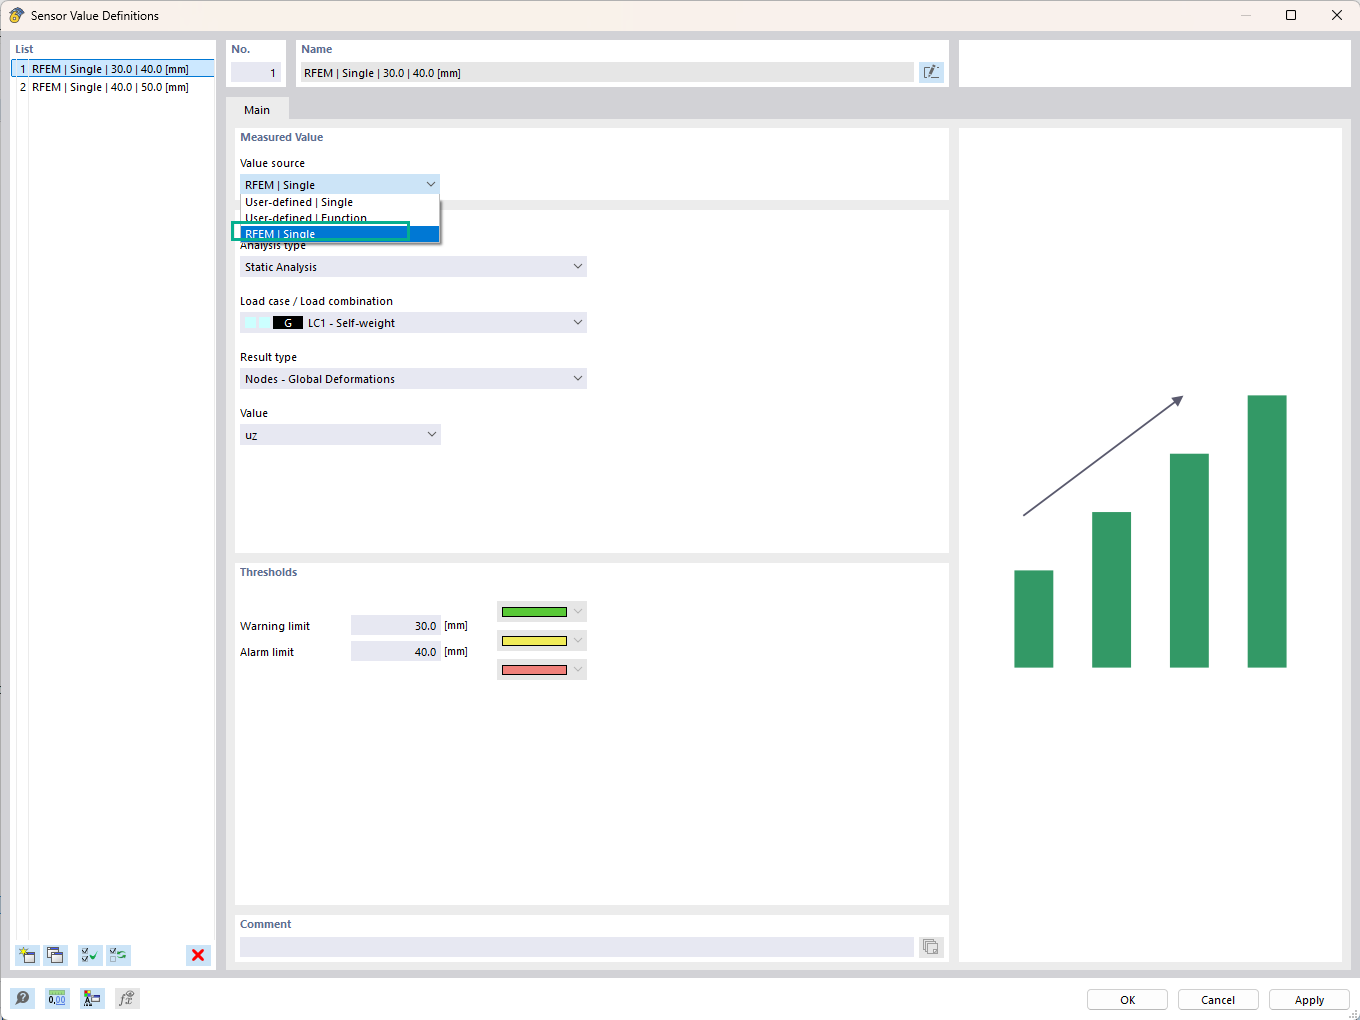The width and height of the screenshot is (1360, 1020).
Task: Open help with the question mark icon
Action: (x=21, y=998)
